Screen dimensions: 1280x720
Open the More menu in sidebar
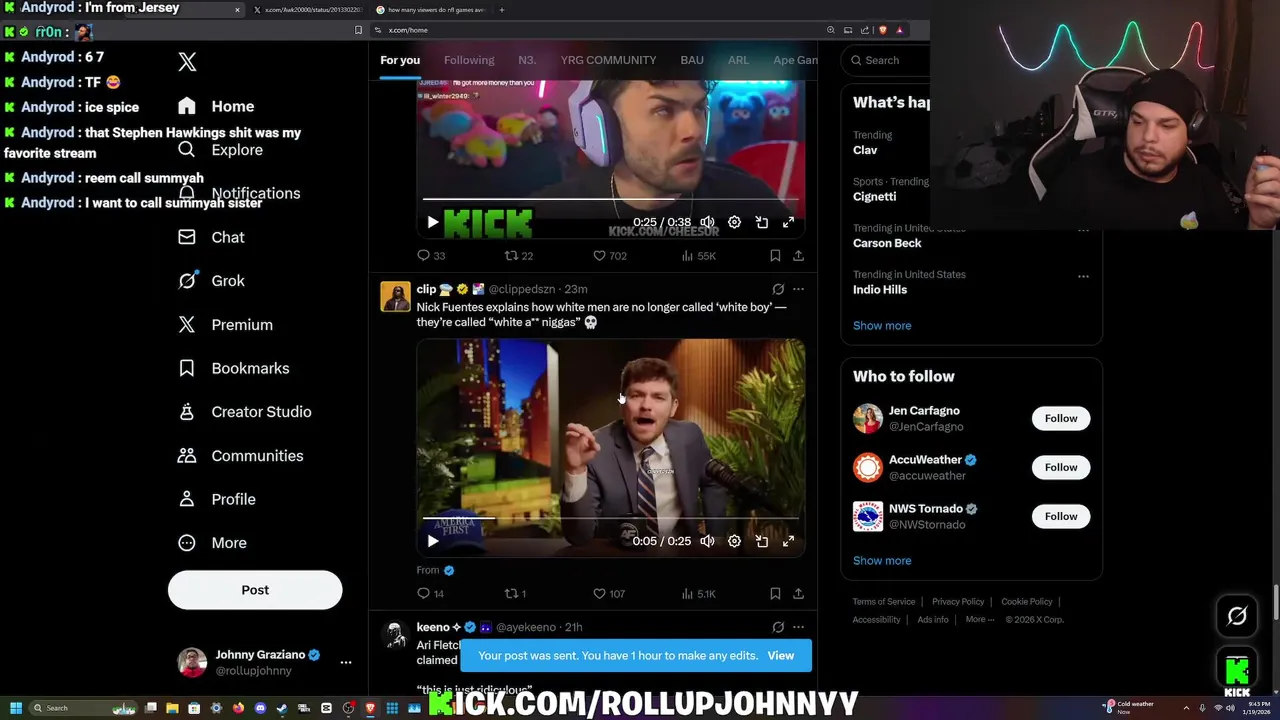tap(212, 543)
